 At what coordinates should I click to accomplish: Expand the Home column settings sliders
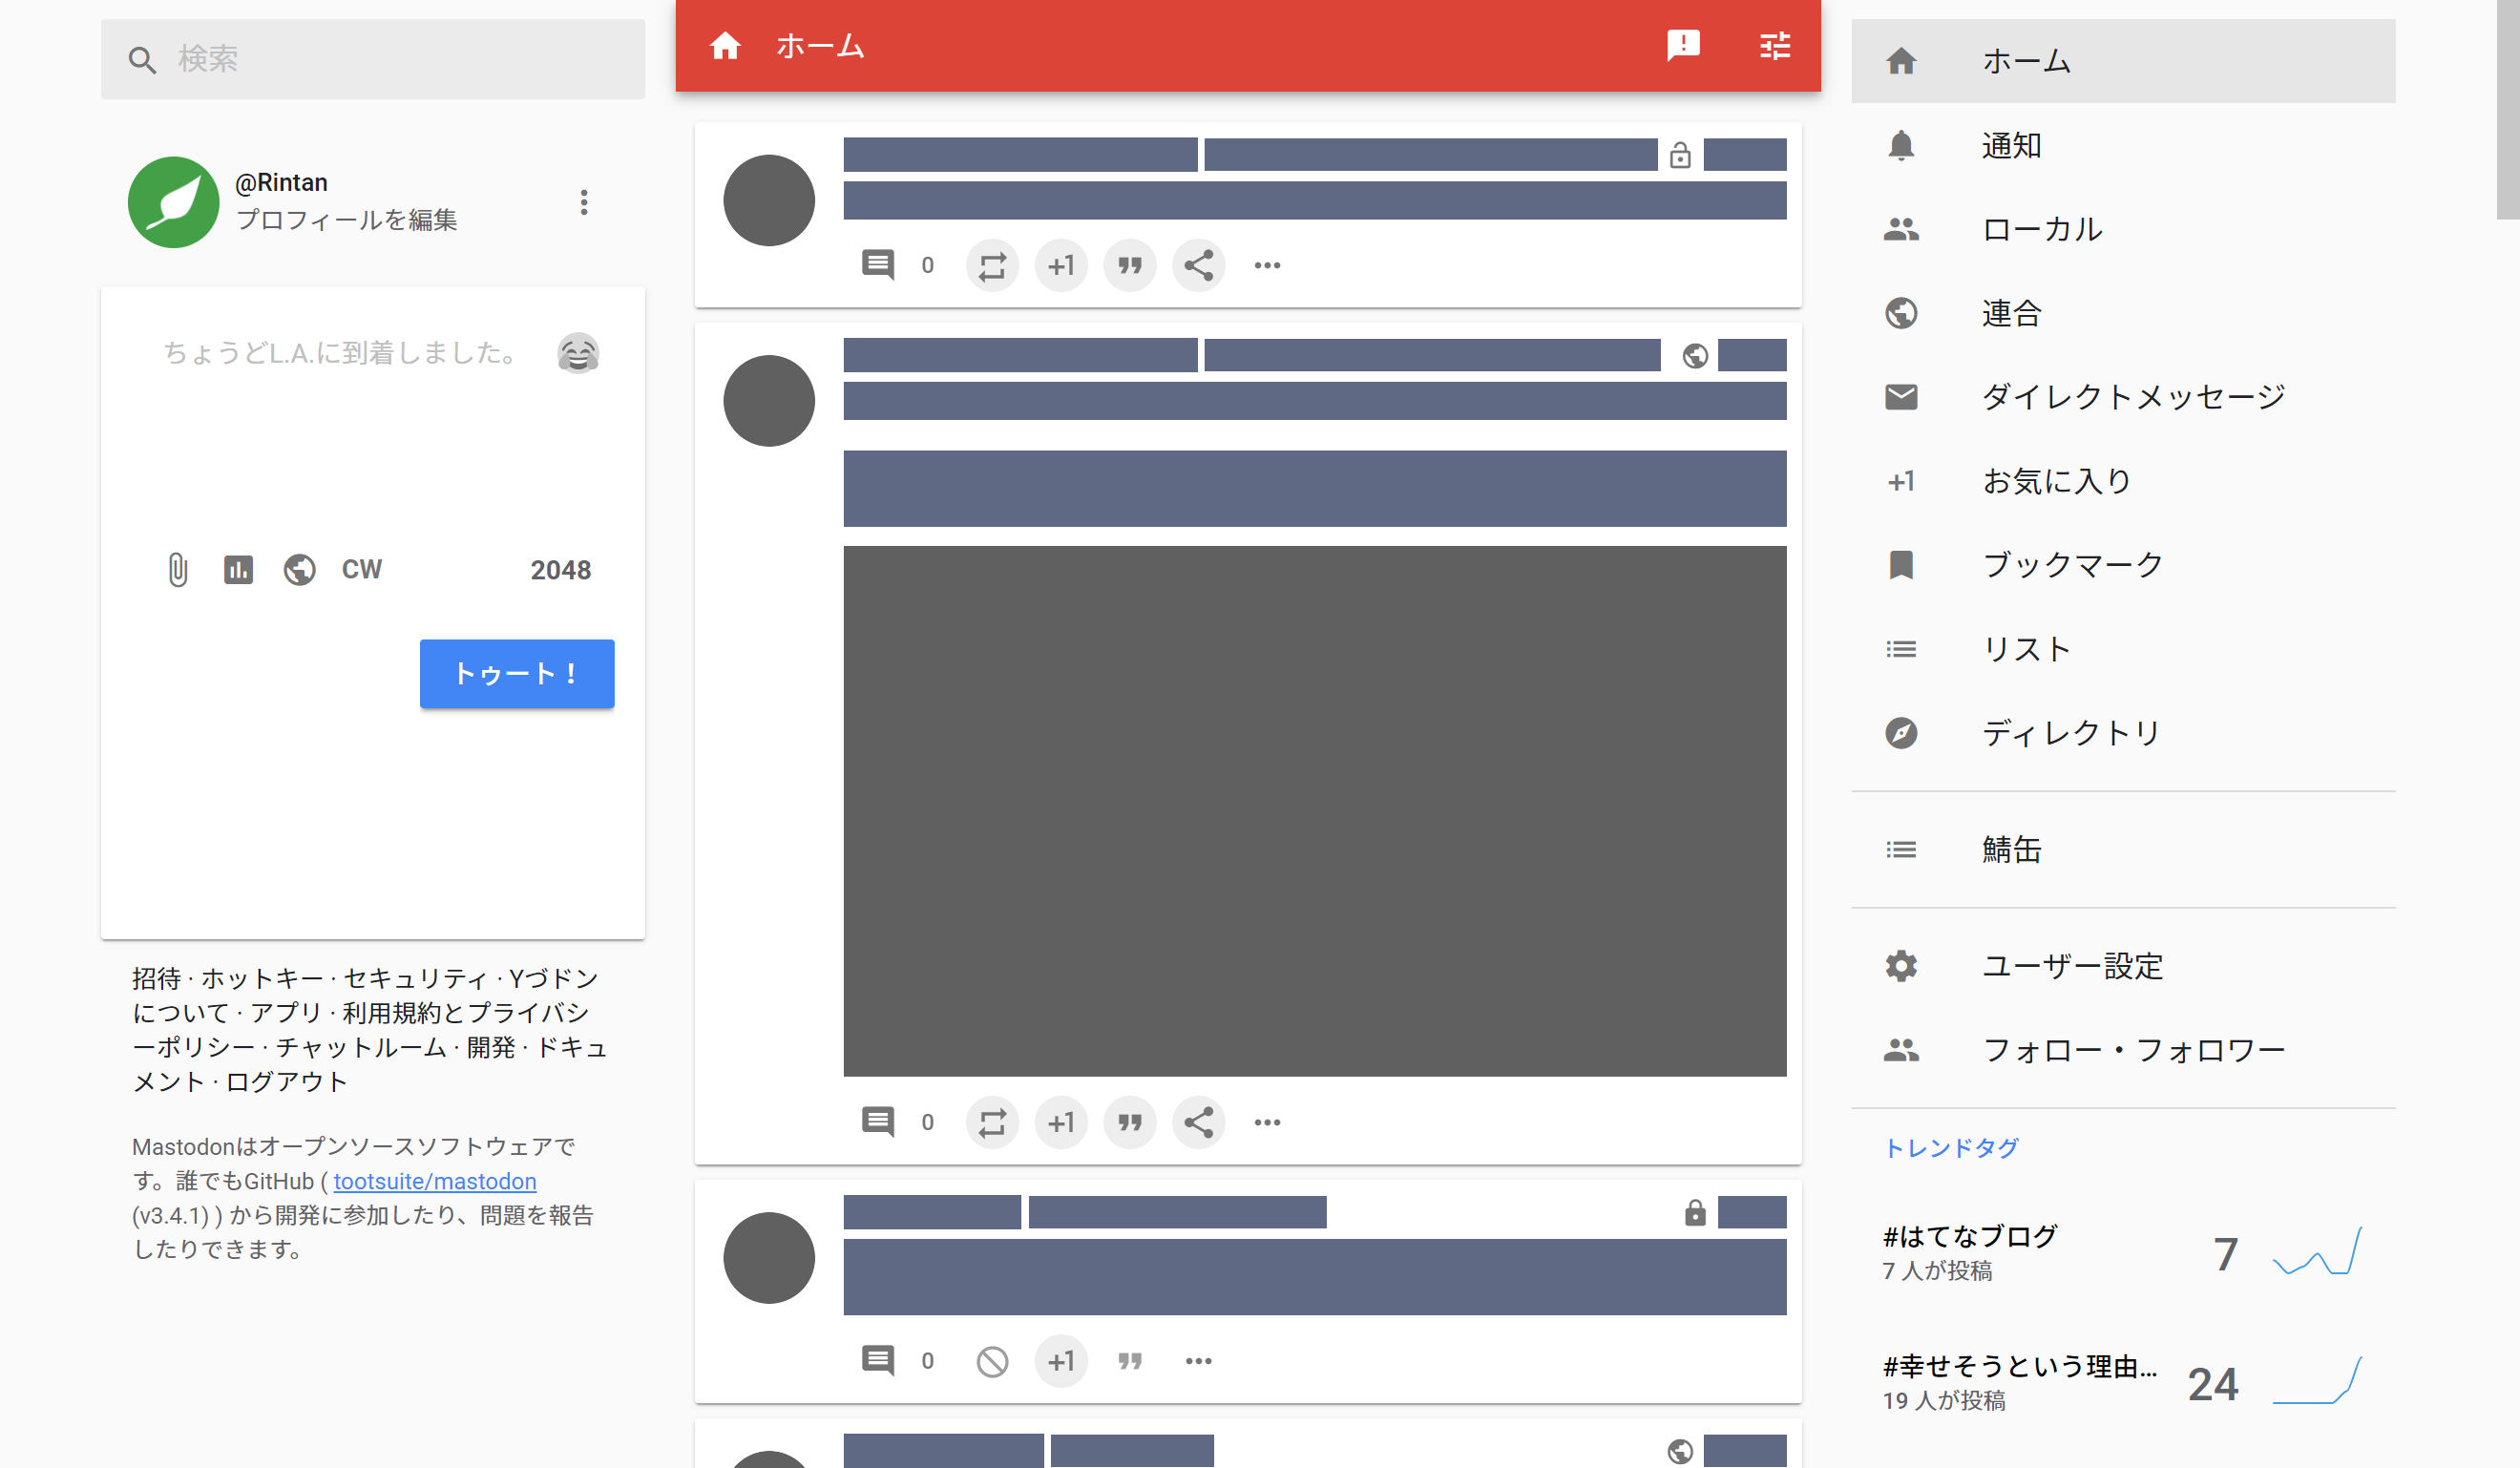(x=1774, y=46)
